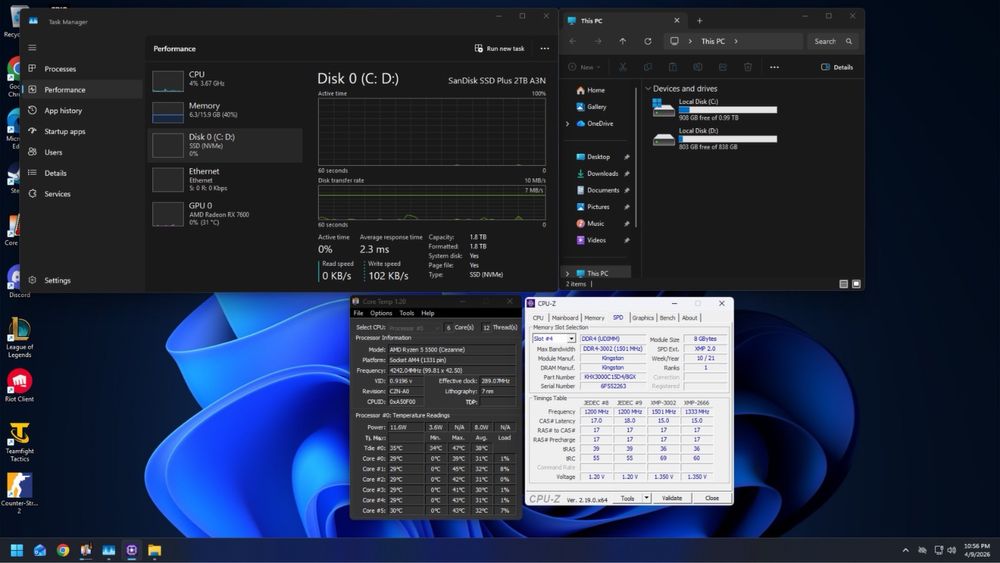Click Search box in File Explorer
The image size is (1000, 563).
(x=832, y=41)
